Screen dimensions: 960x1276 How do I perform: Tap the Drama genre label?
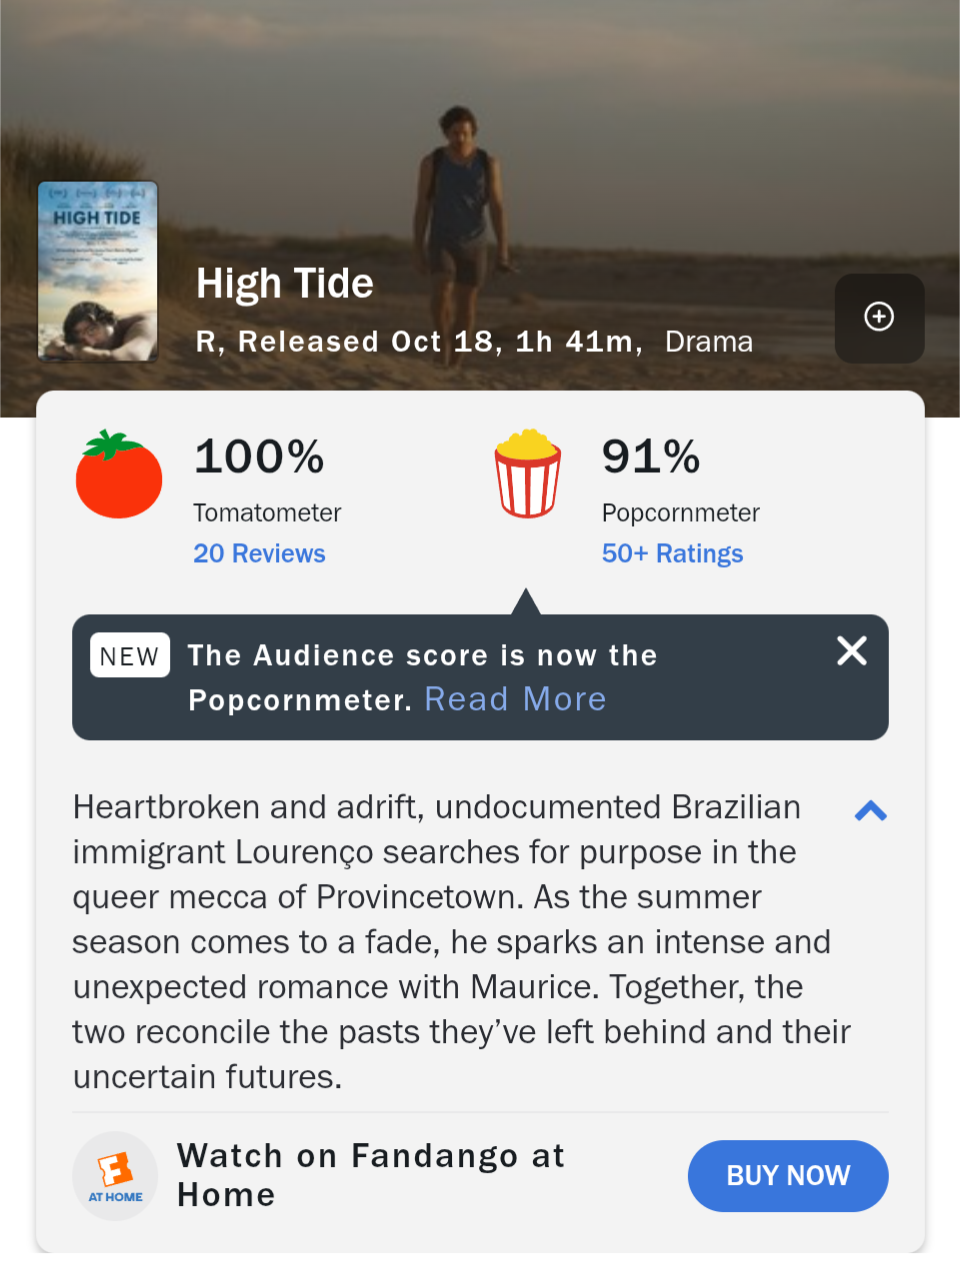point(709,342)
